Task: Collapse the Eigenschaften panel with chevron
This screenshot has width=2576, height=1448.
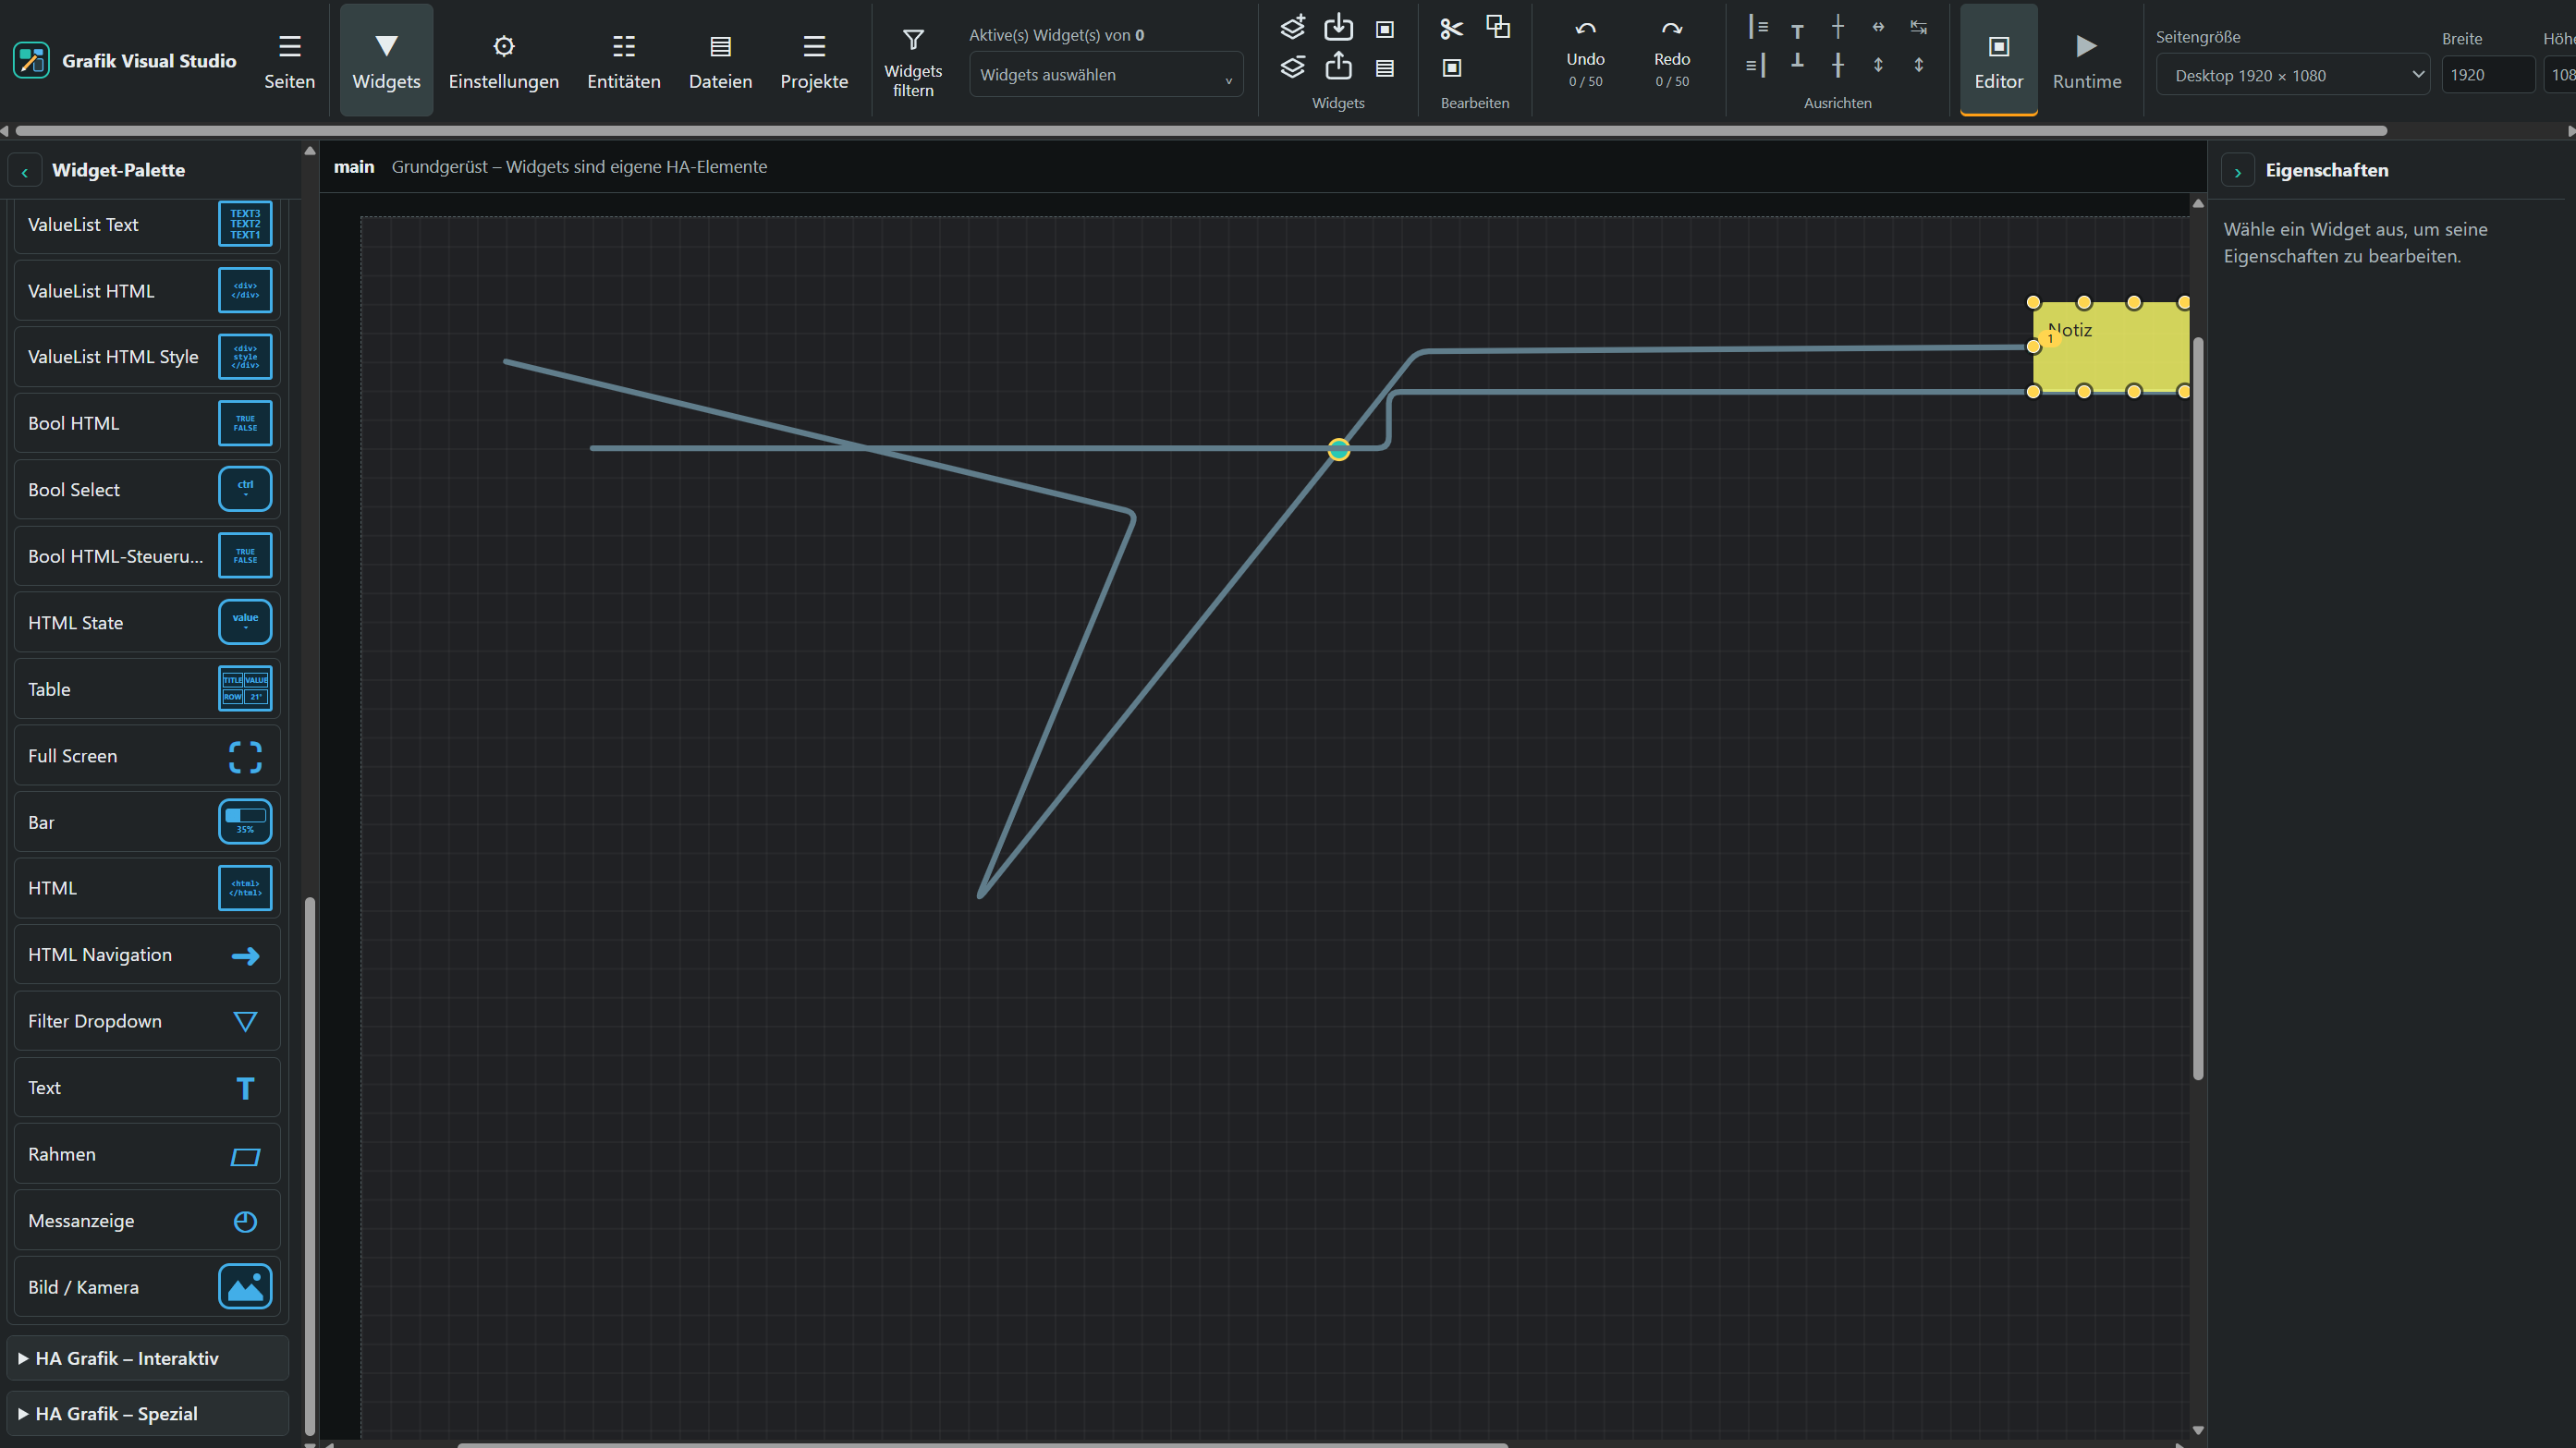Action: coord(2238,171)
